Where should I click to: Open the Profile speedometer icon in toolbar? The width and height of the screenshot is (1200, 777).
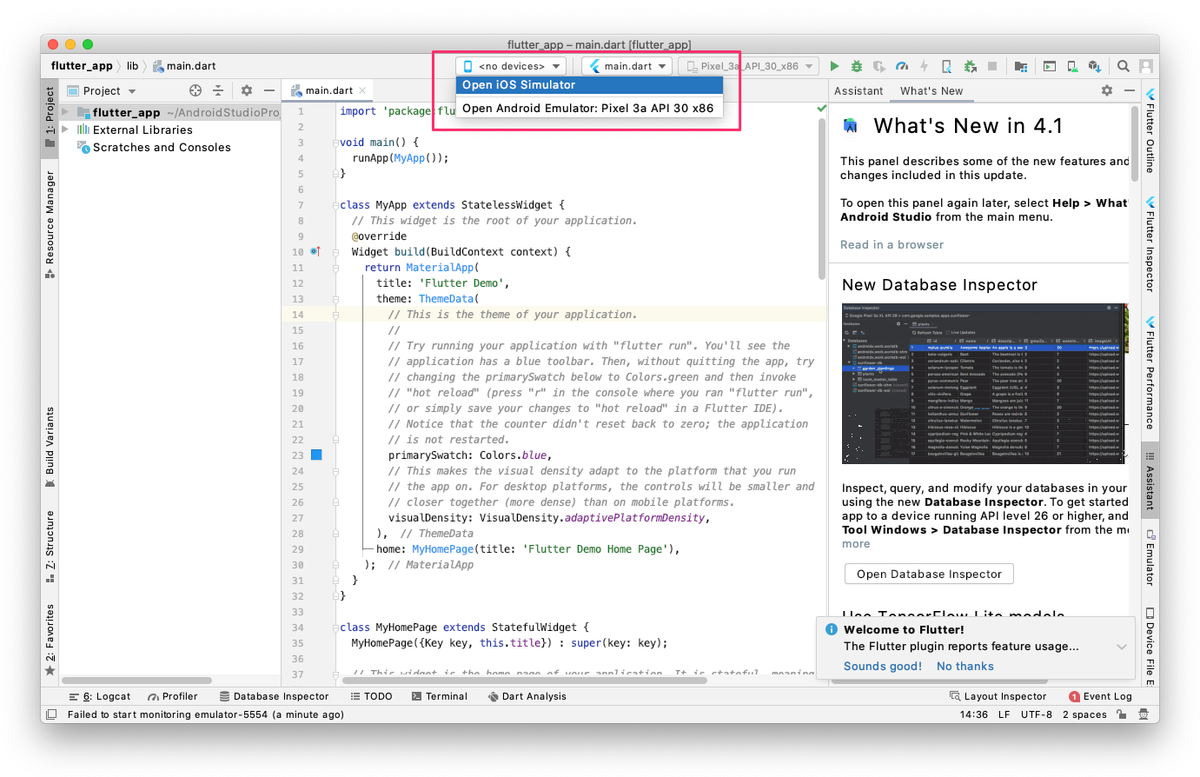pos(902,66)
